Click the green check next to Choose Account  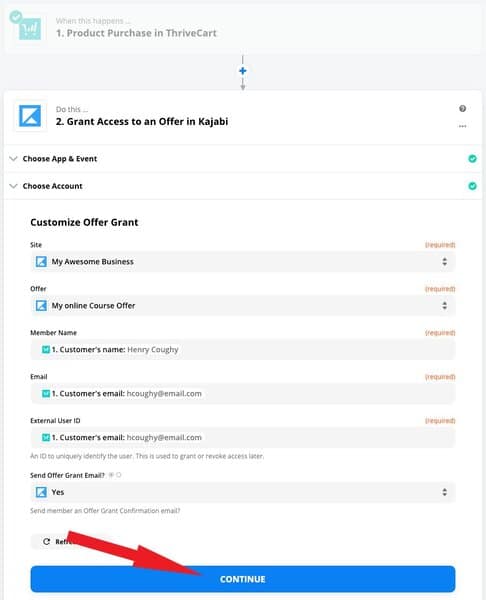(x=473, y=186)
